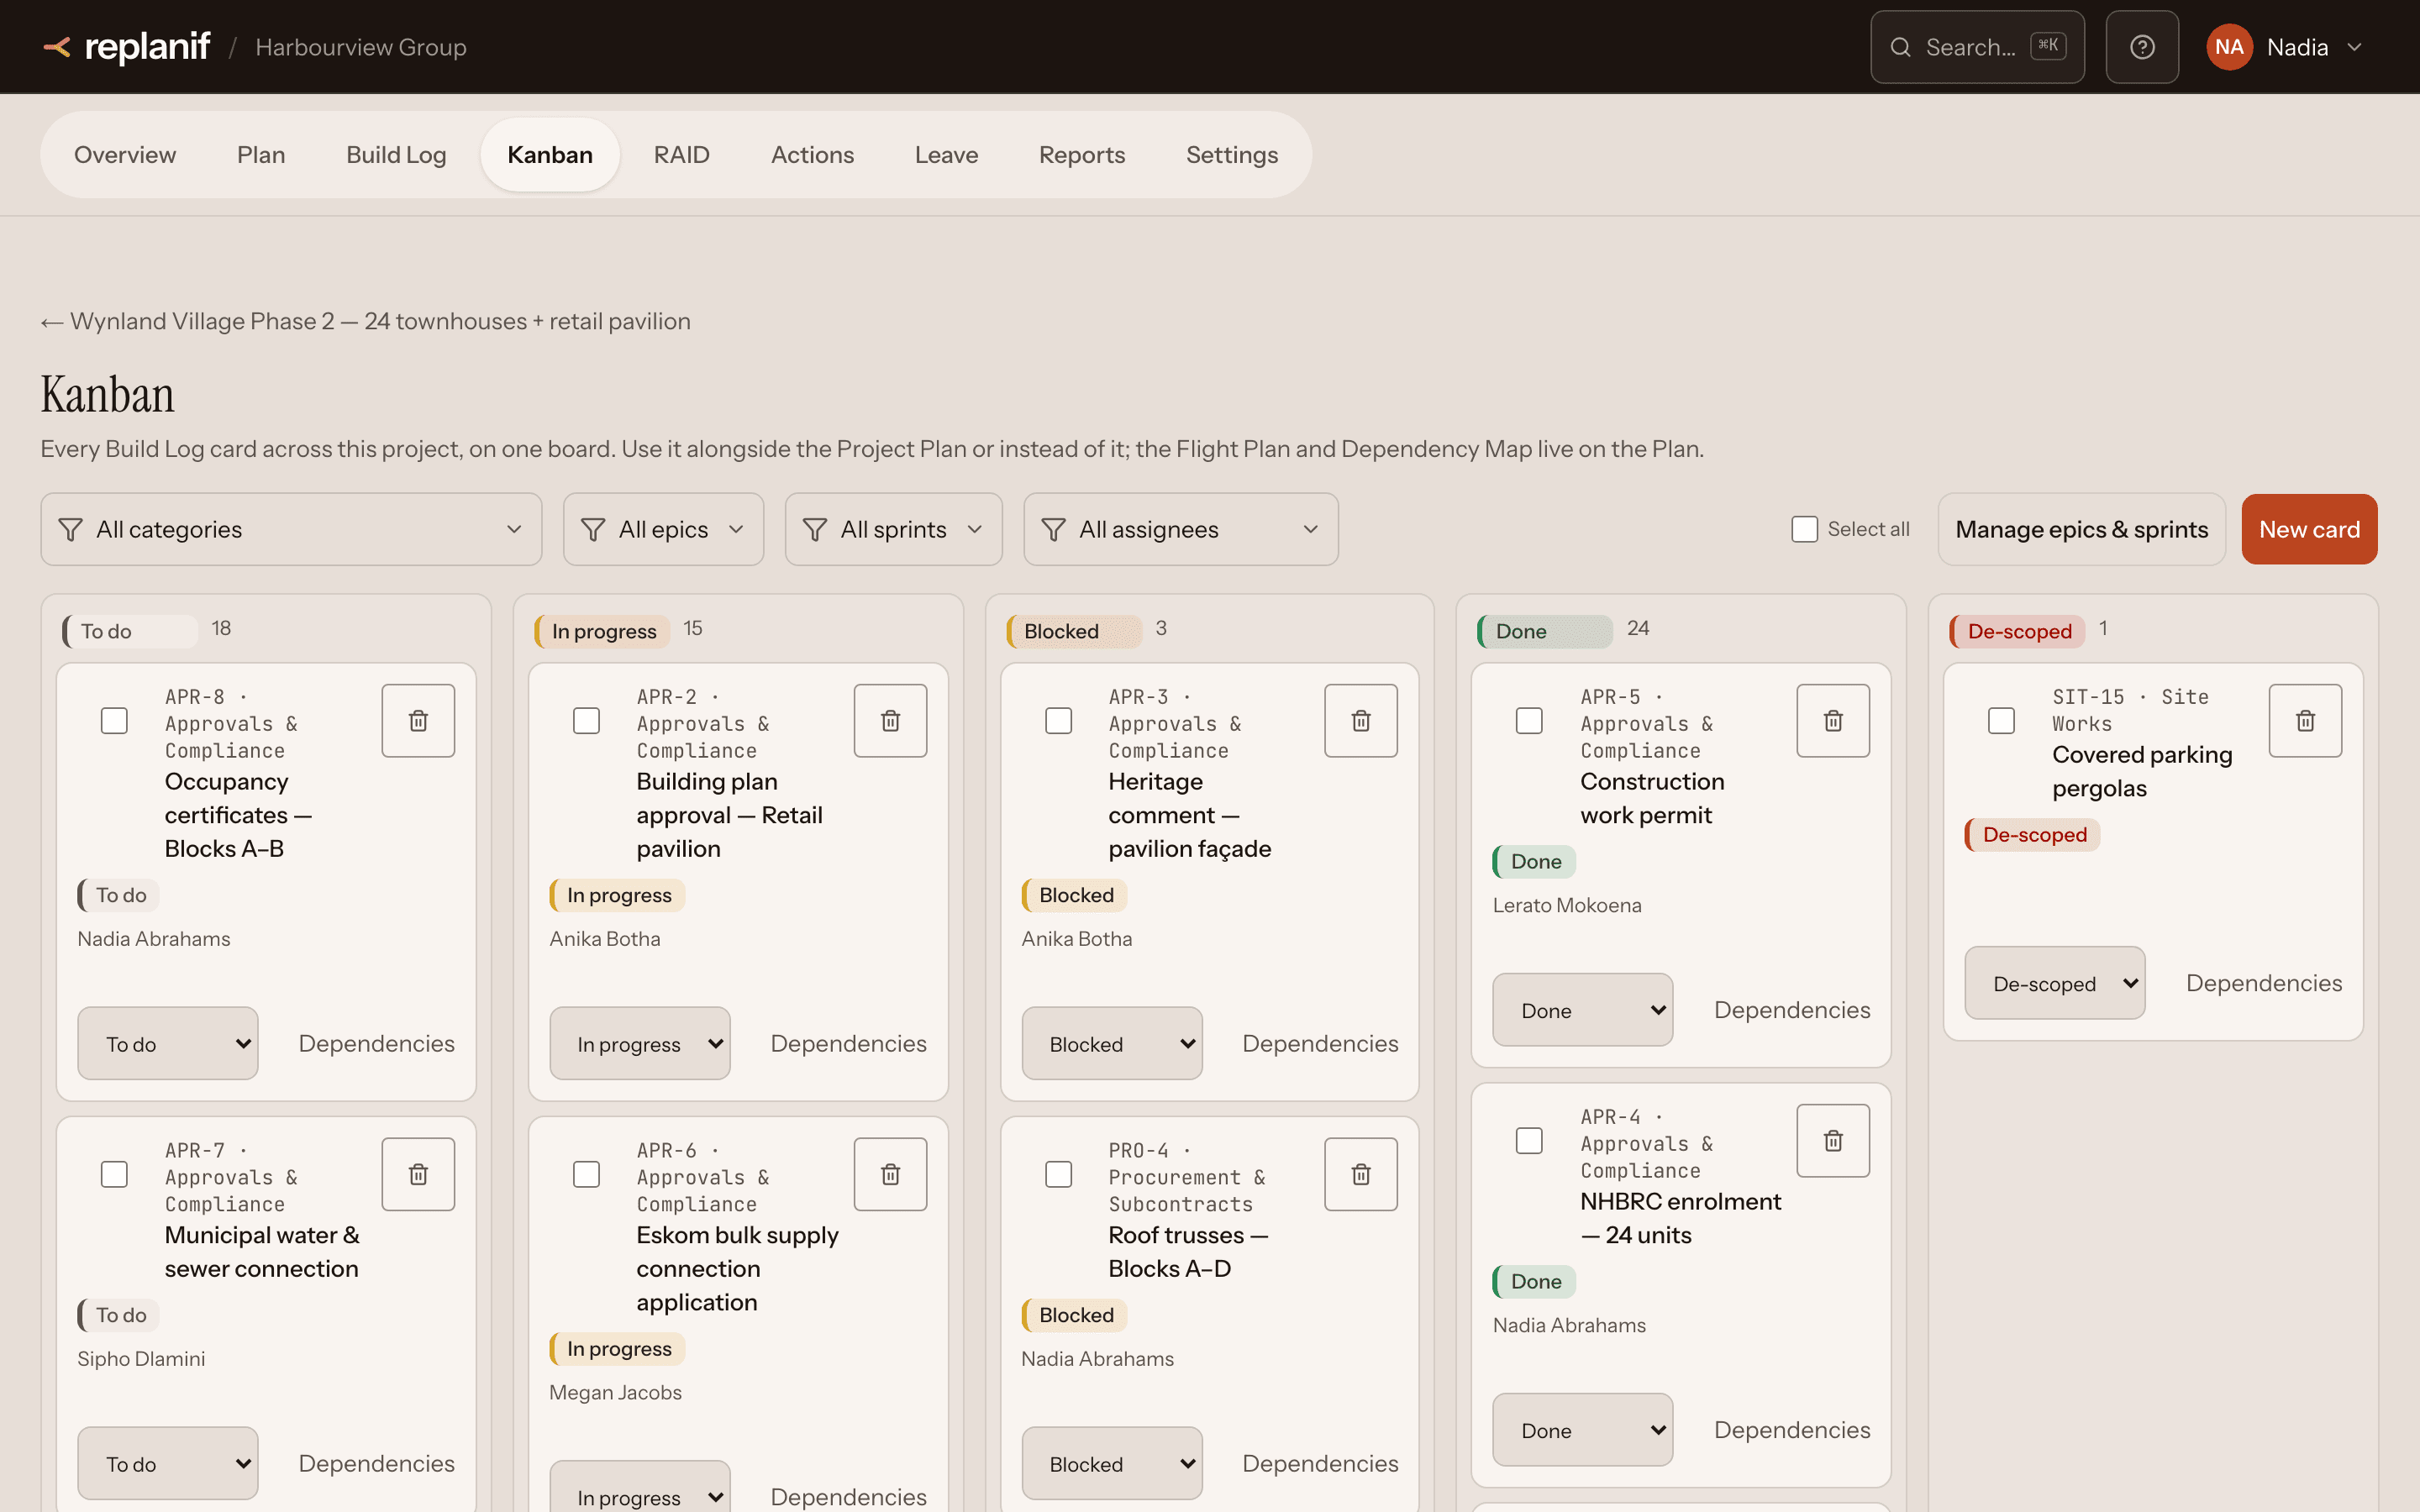Screen dimensions: 2420x1512
Task: Expand the All sprints filter
Action: (893, 529)
